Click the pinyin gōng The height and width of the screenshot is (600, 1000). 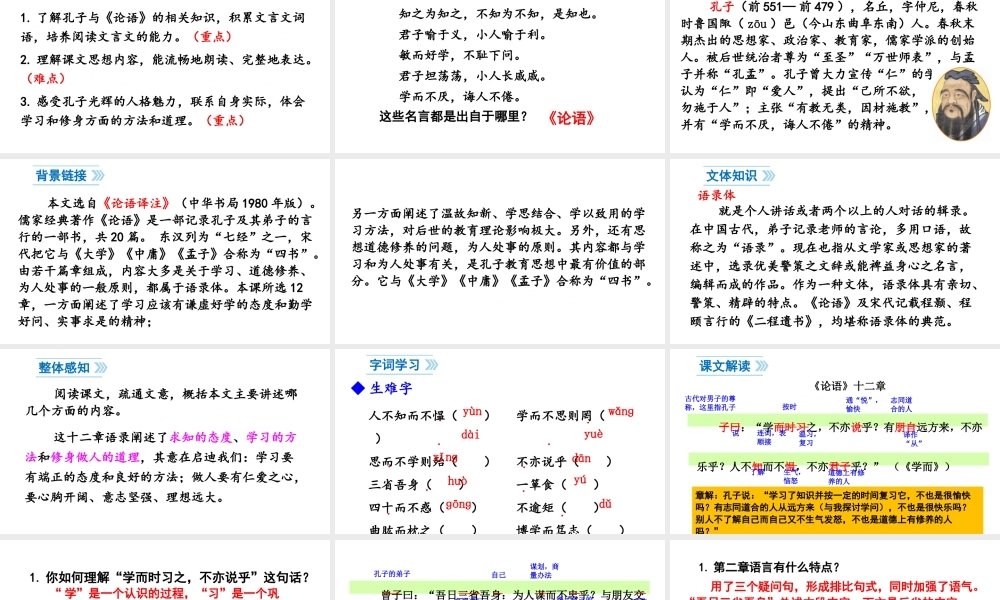point(459,504)
